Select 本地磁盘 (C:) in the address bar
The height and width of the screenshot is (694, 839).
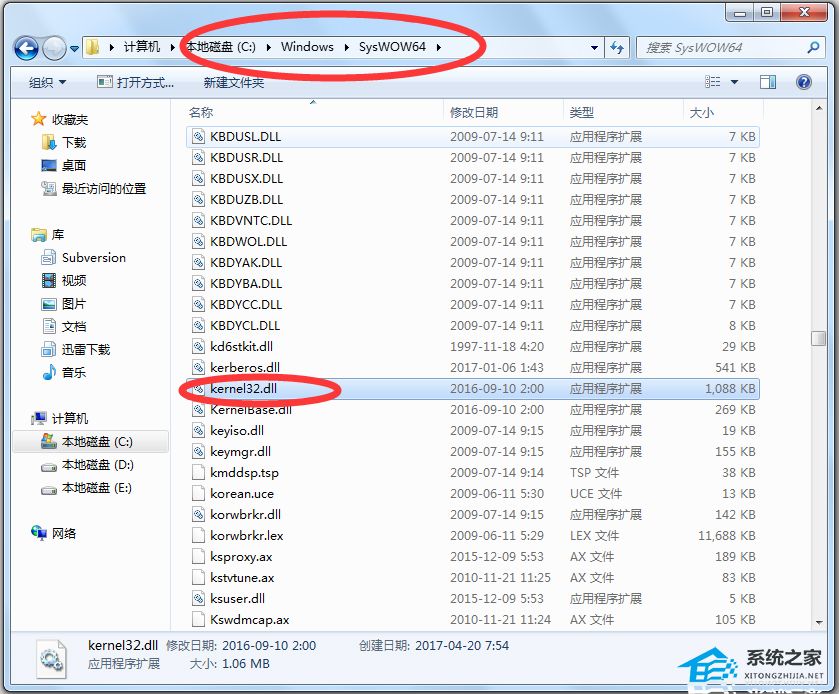point(220,47)
